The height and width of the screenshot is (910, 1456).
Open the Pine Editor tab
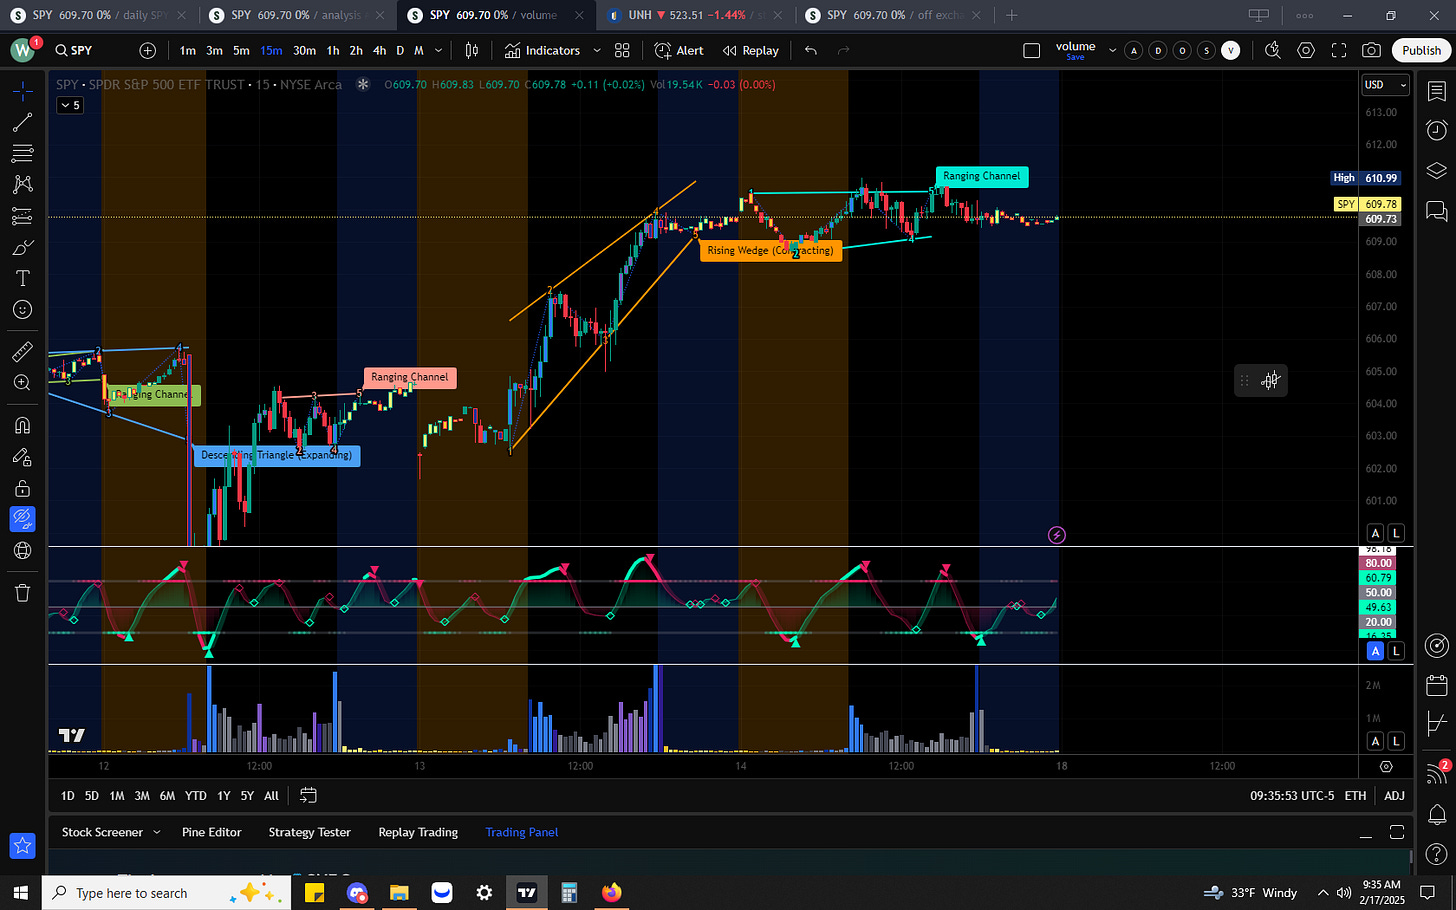point(211,832)
